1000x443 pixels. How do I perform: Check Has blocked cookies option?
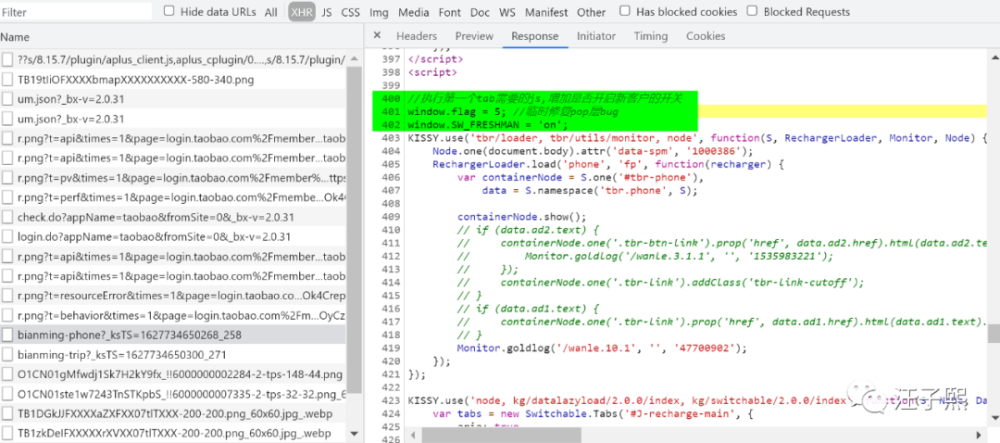625,11
